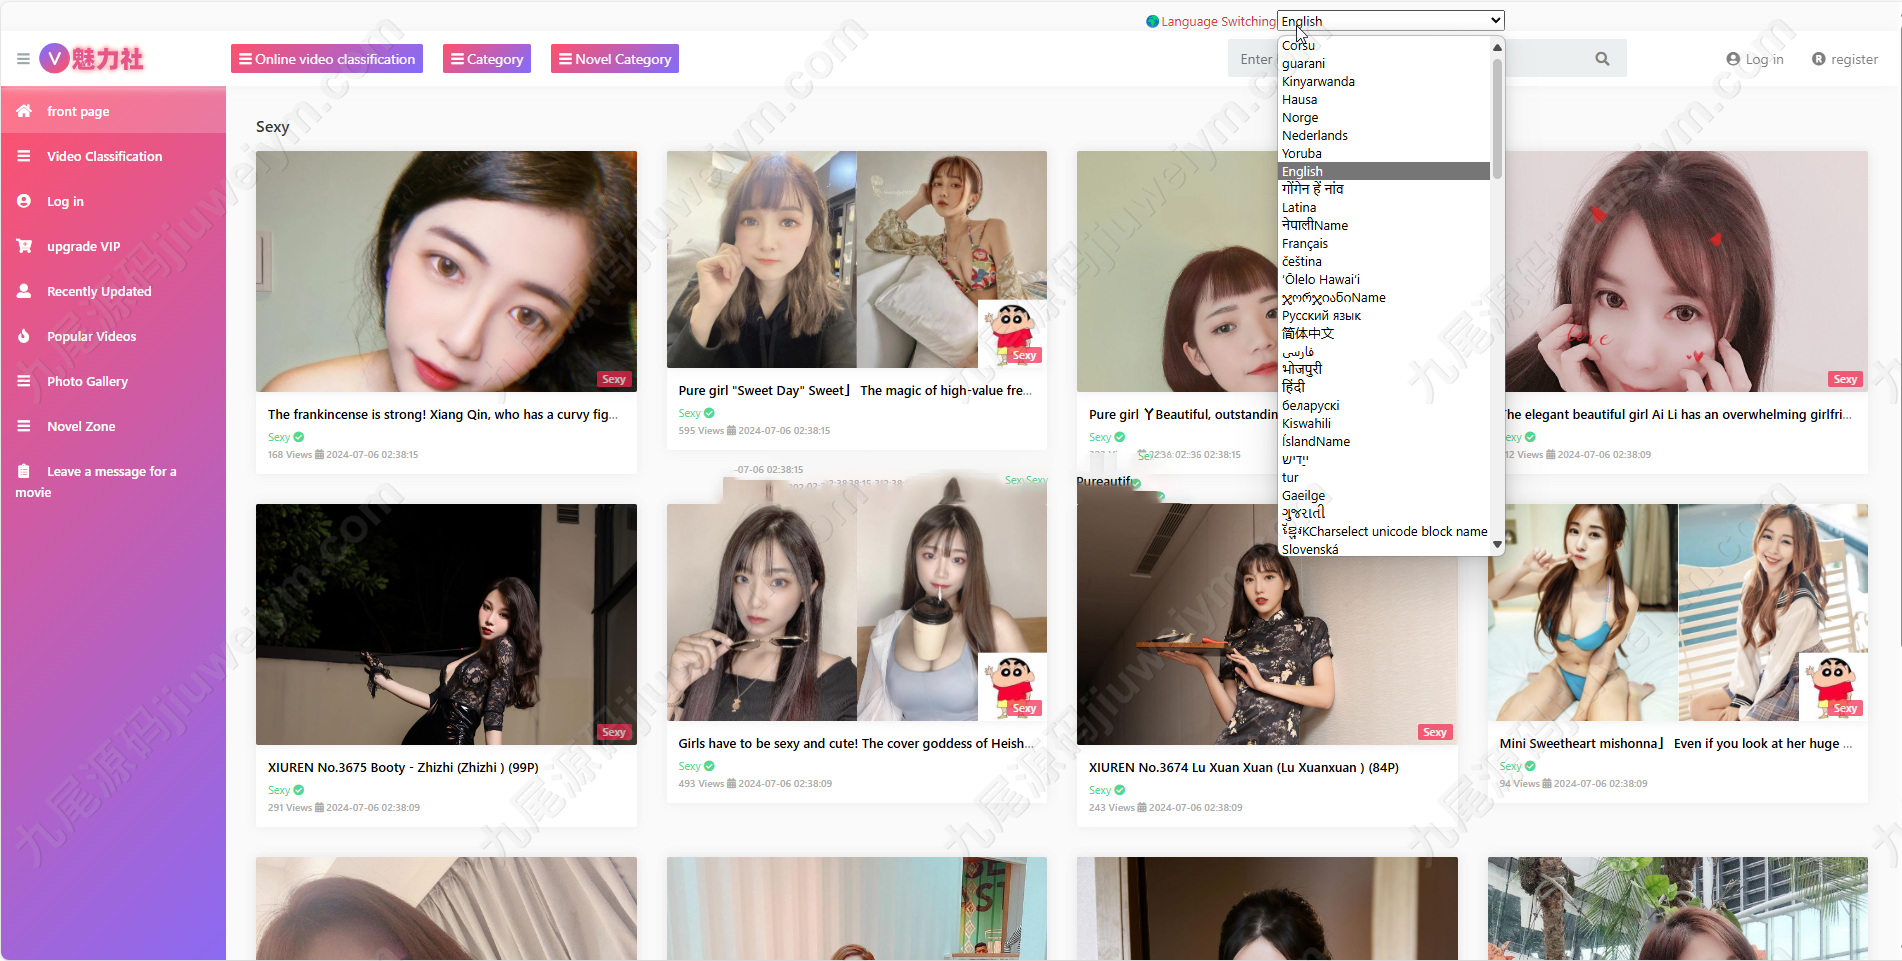Click the flame icon for Popular Videos

[24, 336]
